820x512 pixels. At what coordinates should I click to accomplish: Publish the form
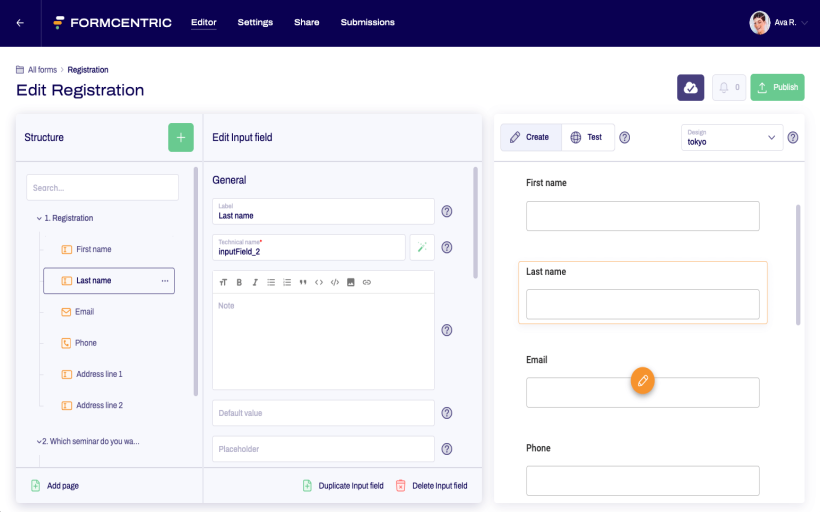(777, 87)
